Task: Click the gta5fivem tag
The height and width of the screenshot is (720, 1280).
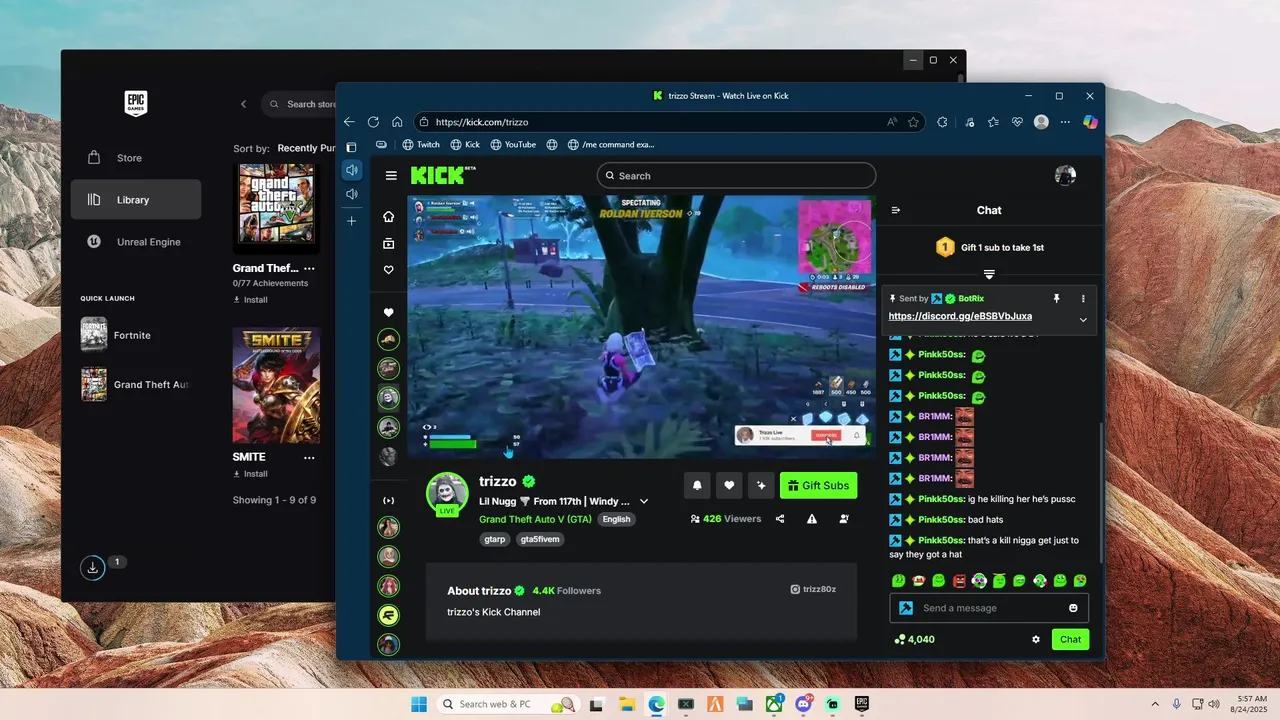Action: tap(540, 539)
